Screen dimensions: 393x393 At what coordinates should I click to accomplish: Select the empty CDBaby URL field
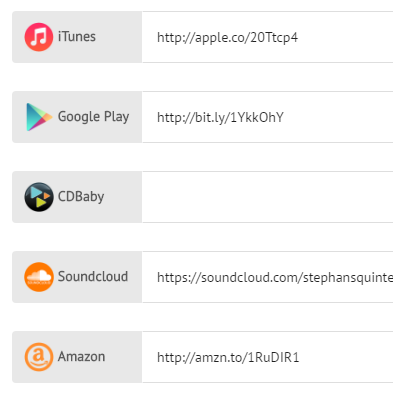tap(267, 197)
